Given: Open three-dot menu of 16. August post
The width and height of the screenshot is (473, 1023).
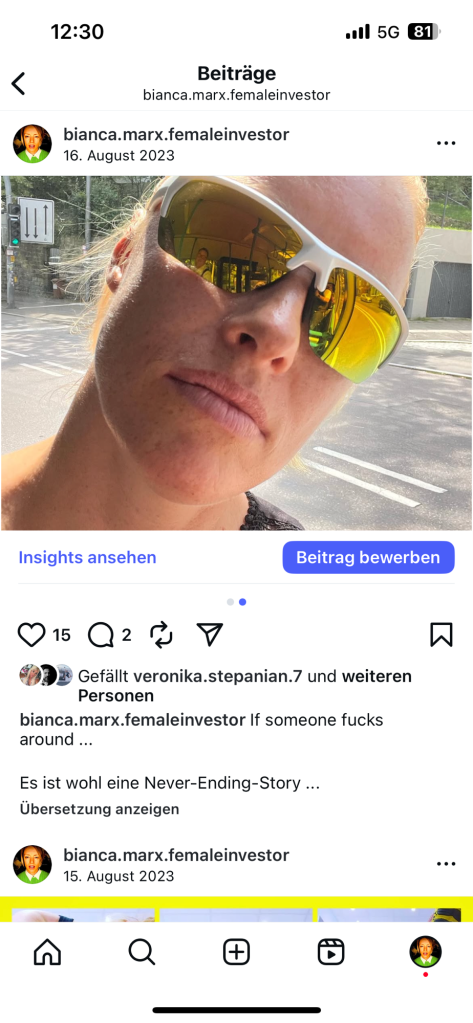Looking at the screenshot, I should pyautogui.click(x=446, y=143).
